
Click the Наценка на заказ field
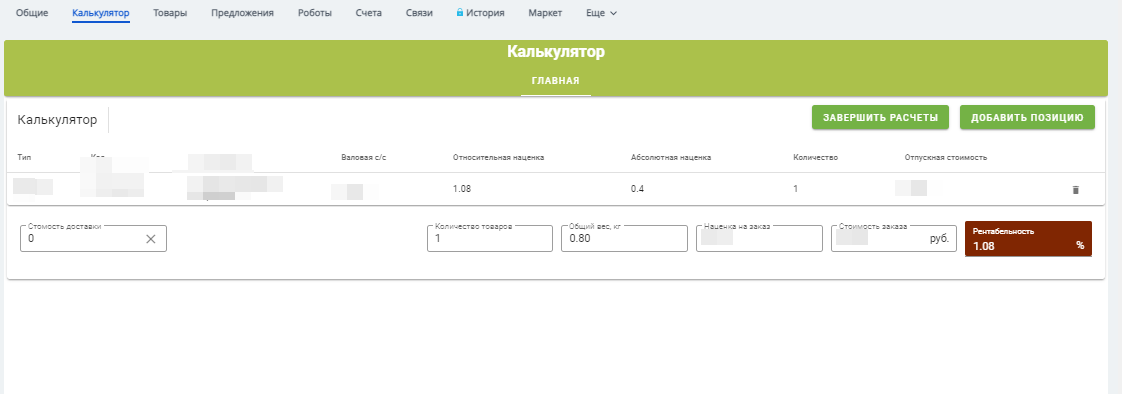click(759, 239)
